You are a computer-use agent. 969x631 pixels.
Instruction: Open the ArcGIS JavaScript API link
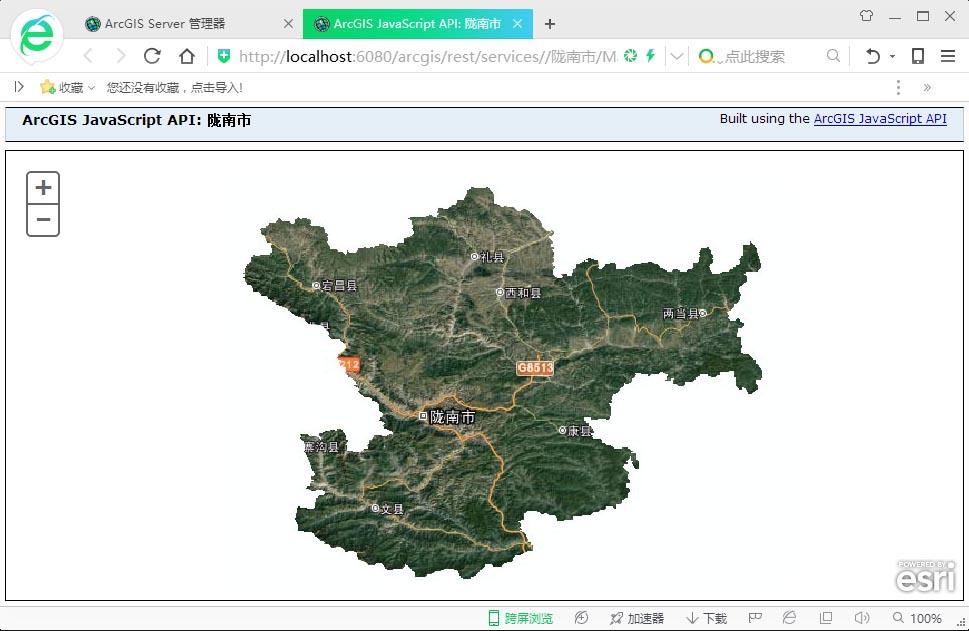880,119
